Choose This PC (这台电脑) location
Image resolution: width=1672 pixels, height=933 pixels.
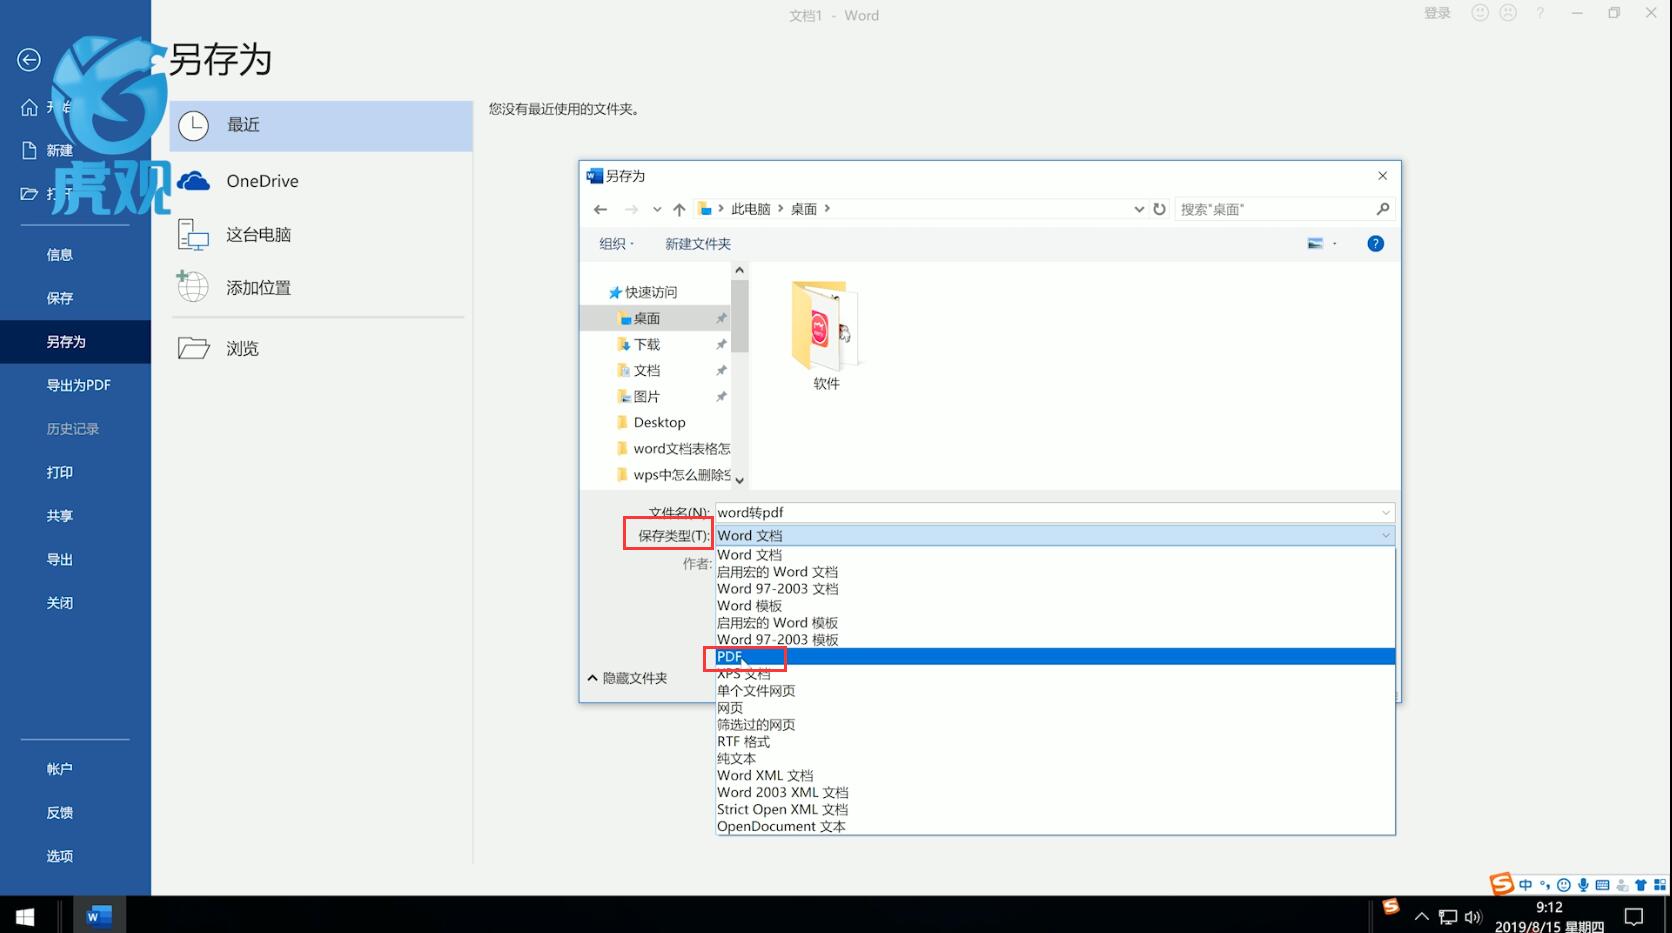point(192,234)
